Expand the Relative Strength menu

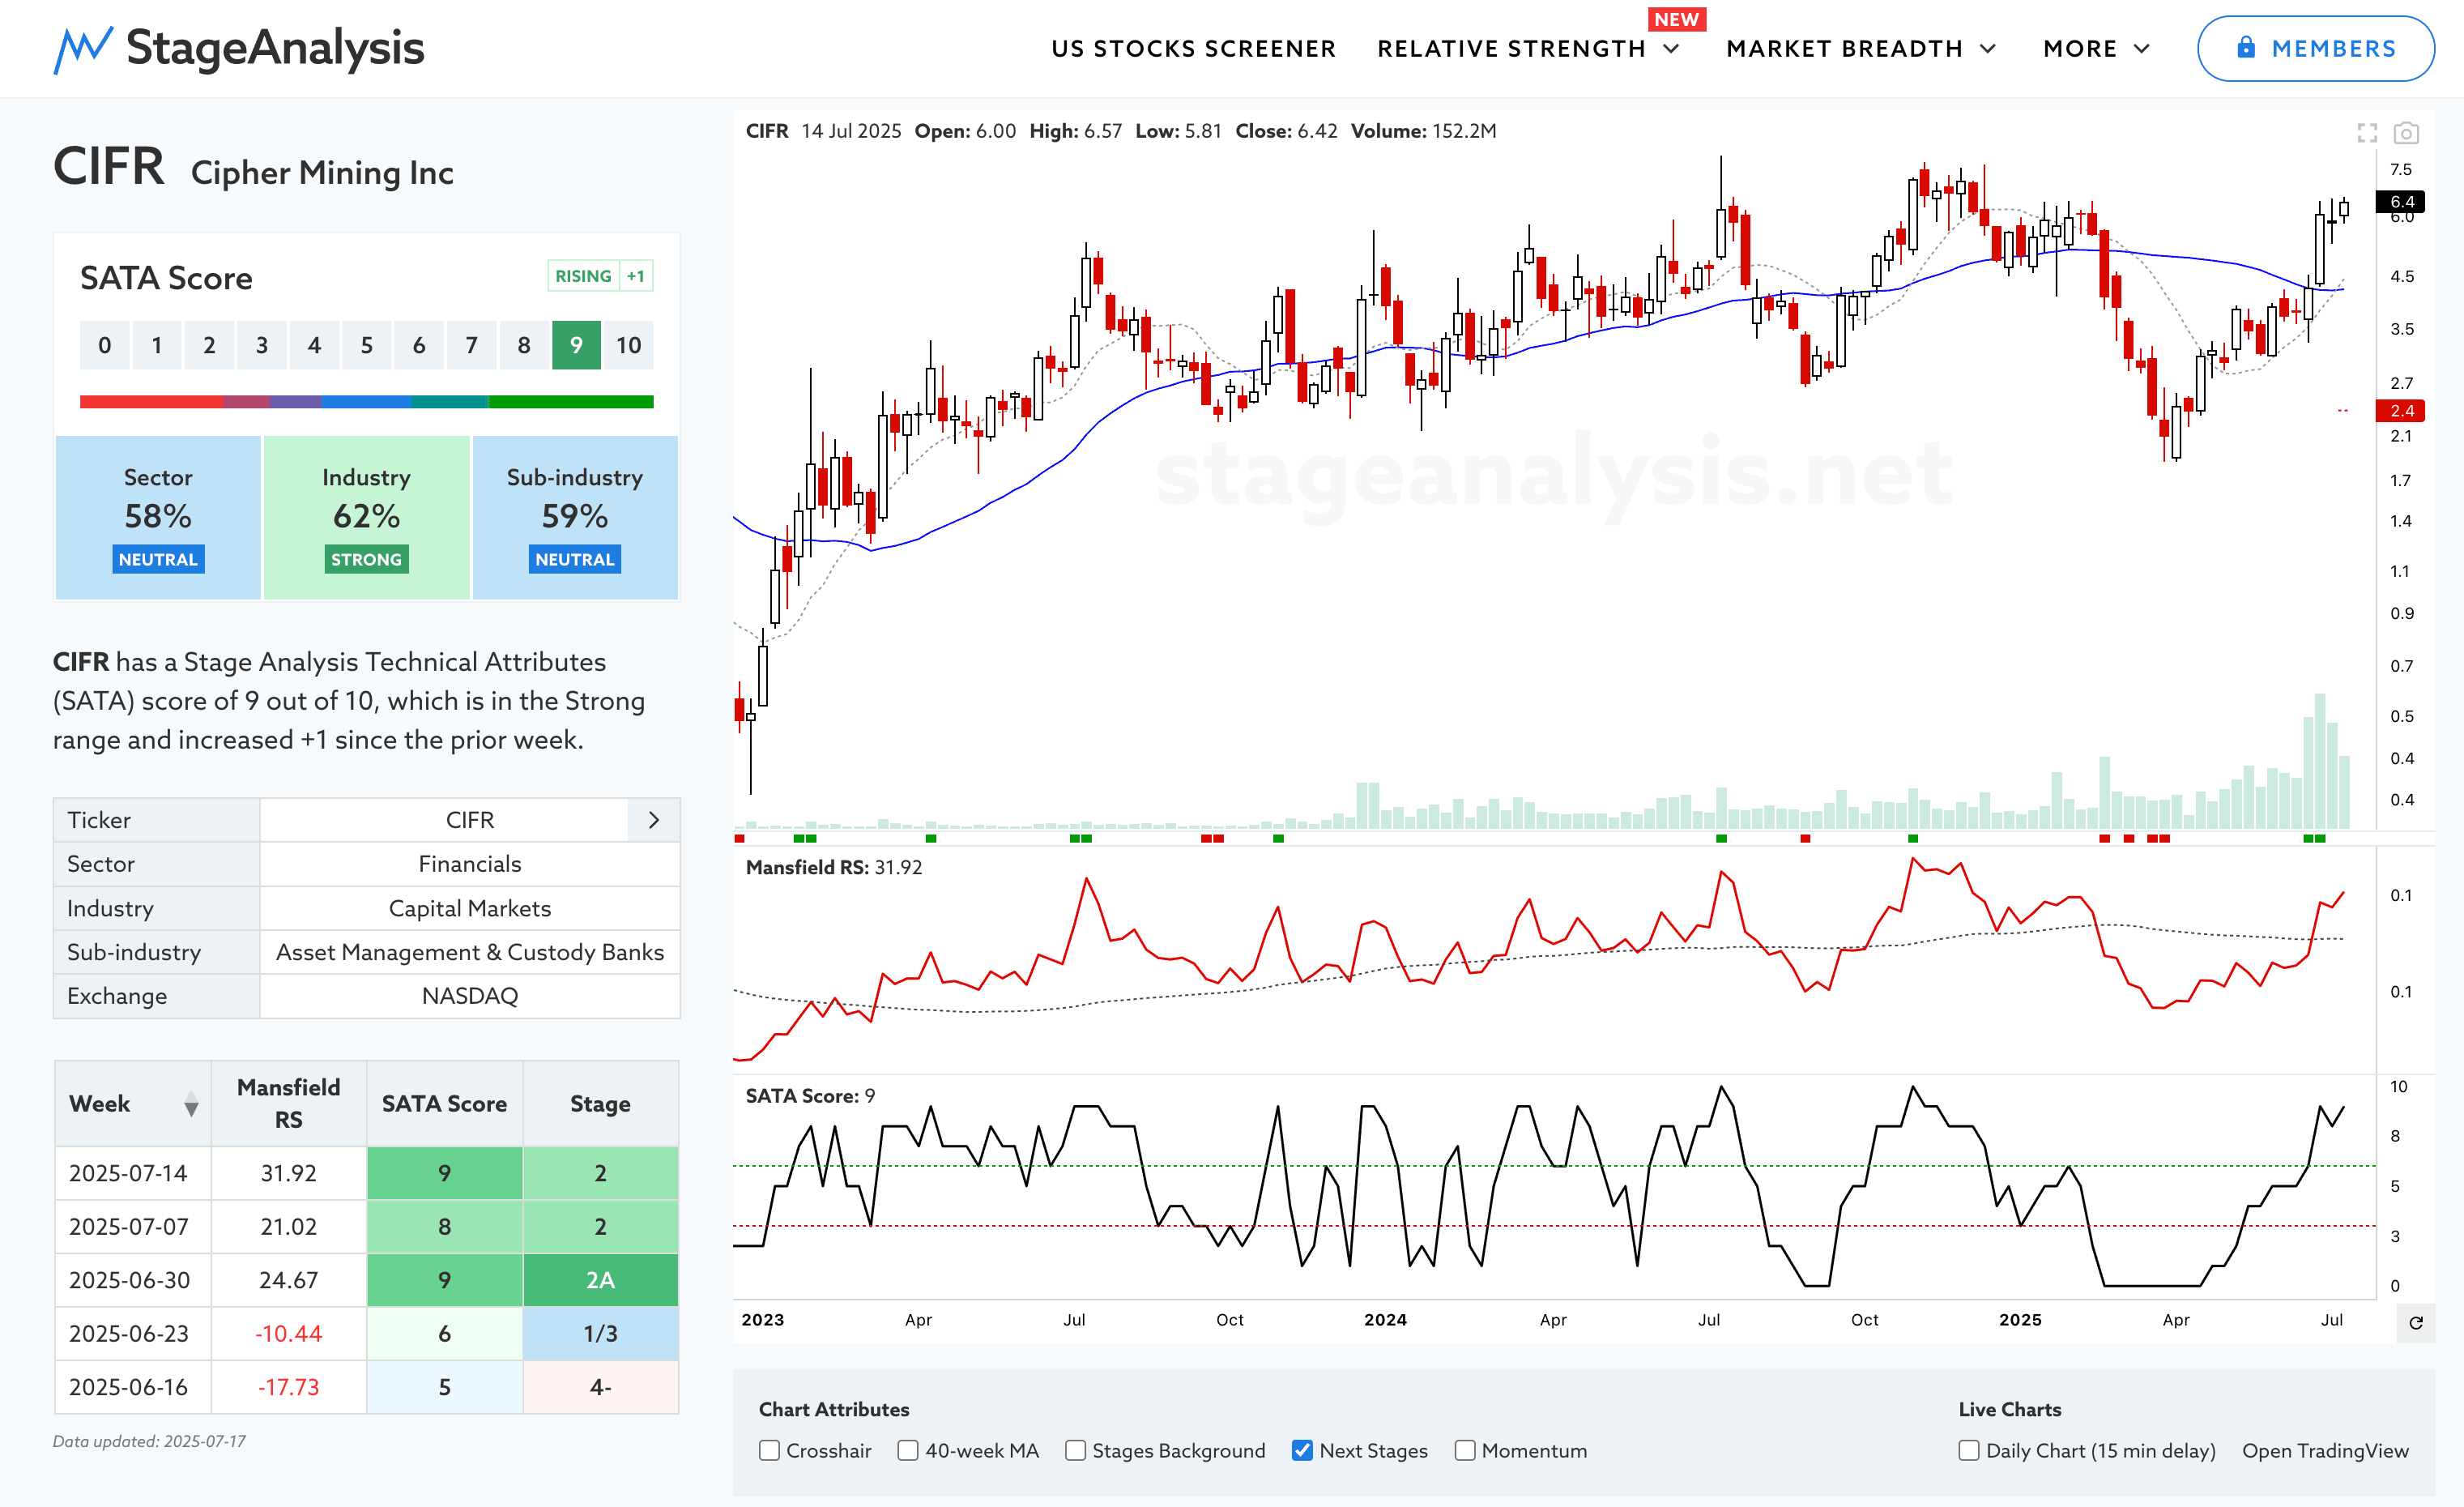[x=1528, y=48]
